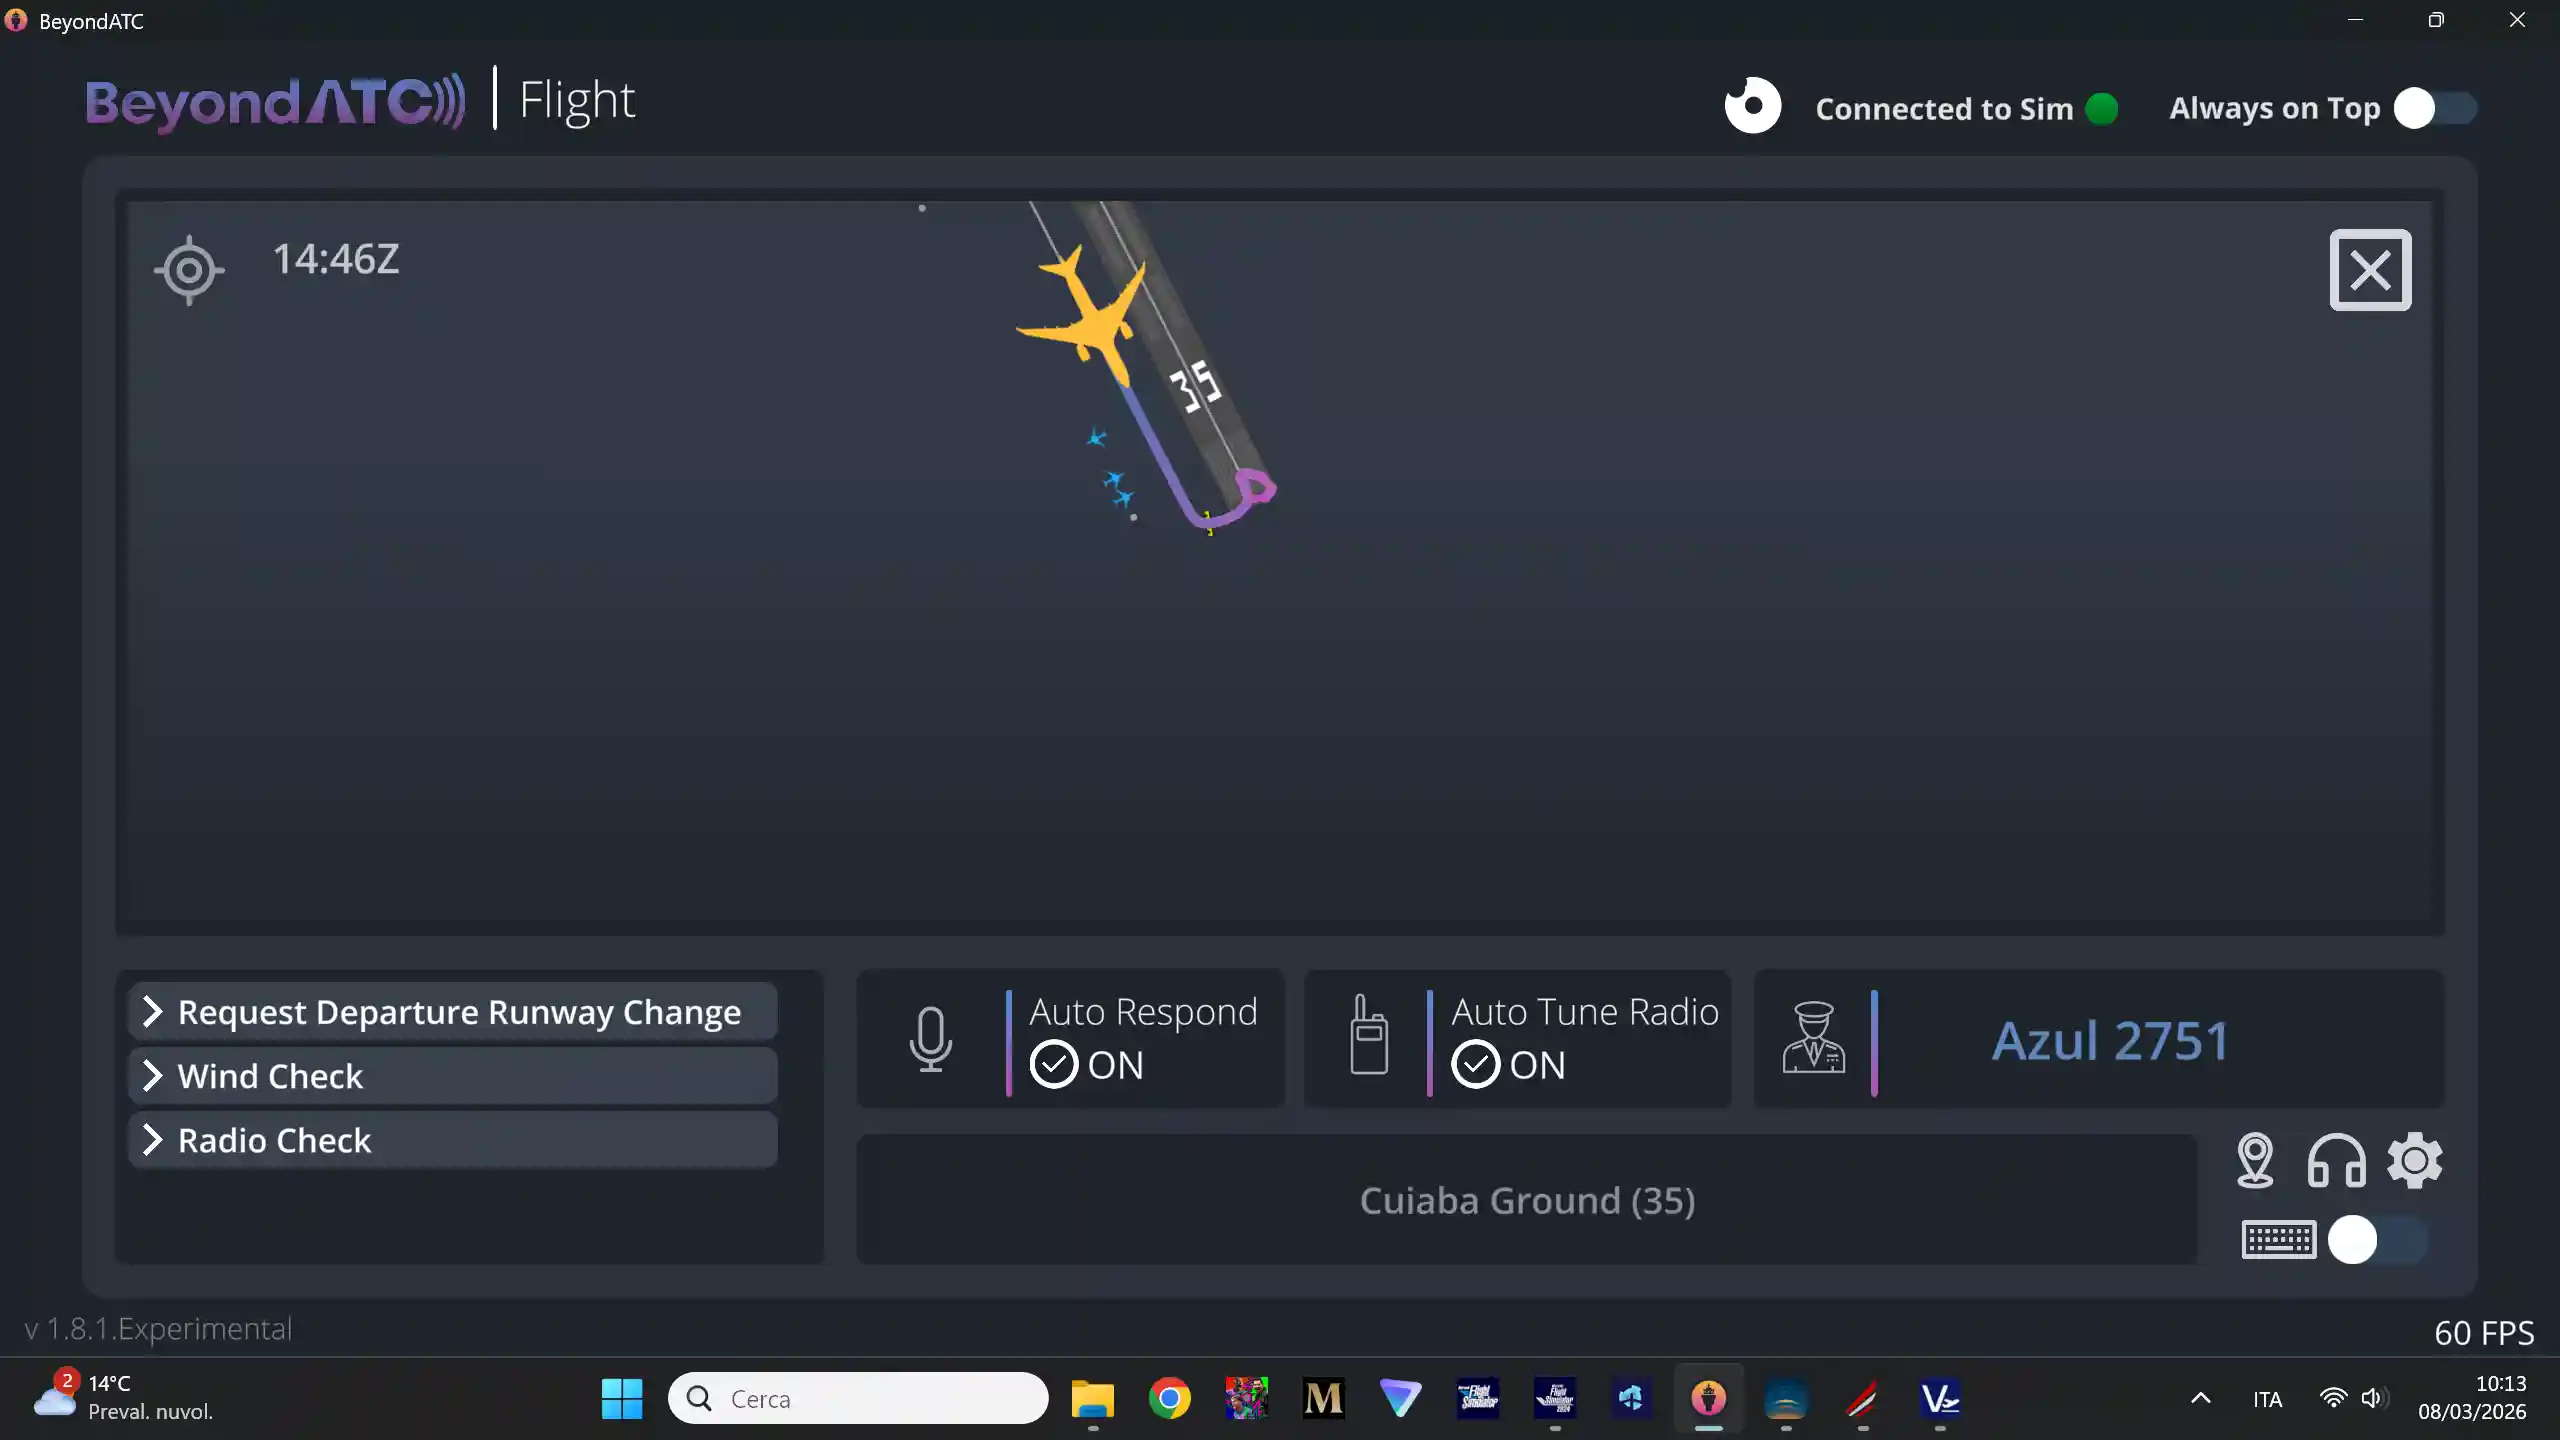Viewport: 2560px width, 1440px height.
Task: Click the map recenter crosshair icon
Action: coord(189,270)
